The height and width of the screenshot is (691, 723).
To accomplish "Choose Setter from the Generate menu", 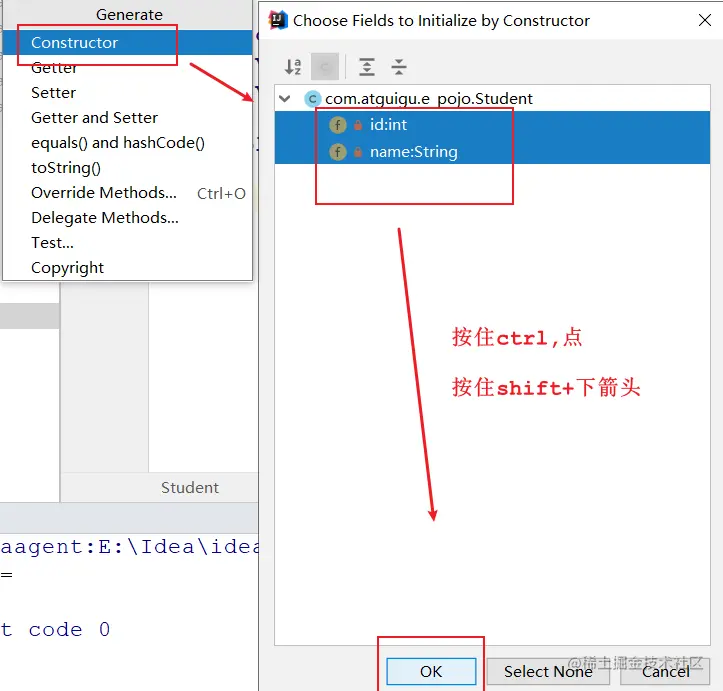I will coord(127,93).
